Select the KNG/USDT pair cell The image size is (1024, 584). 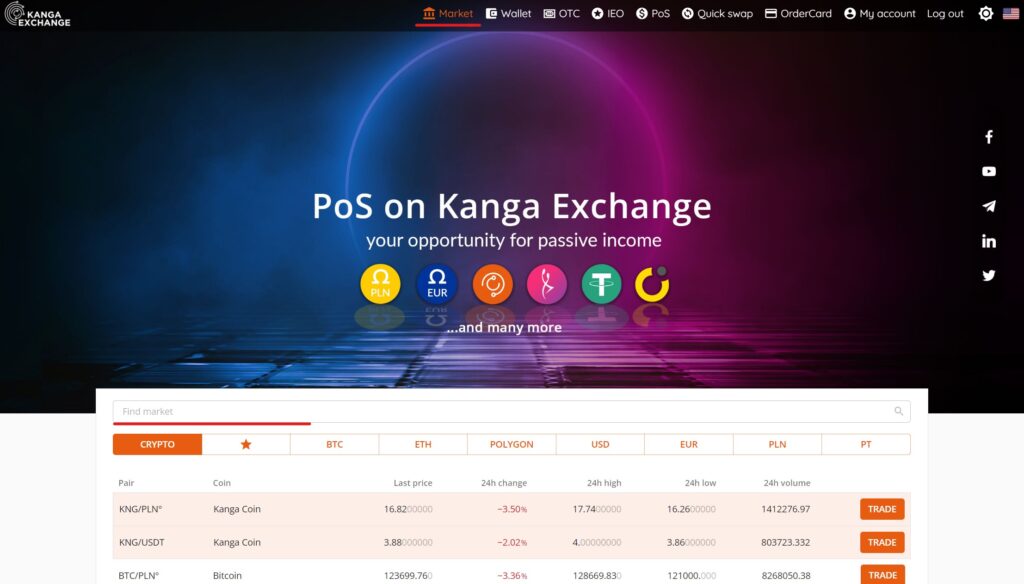click(x=142, y=542)
